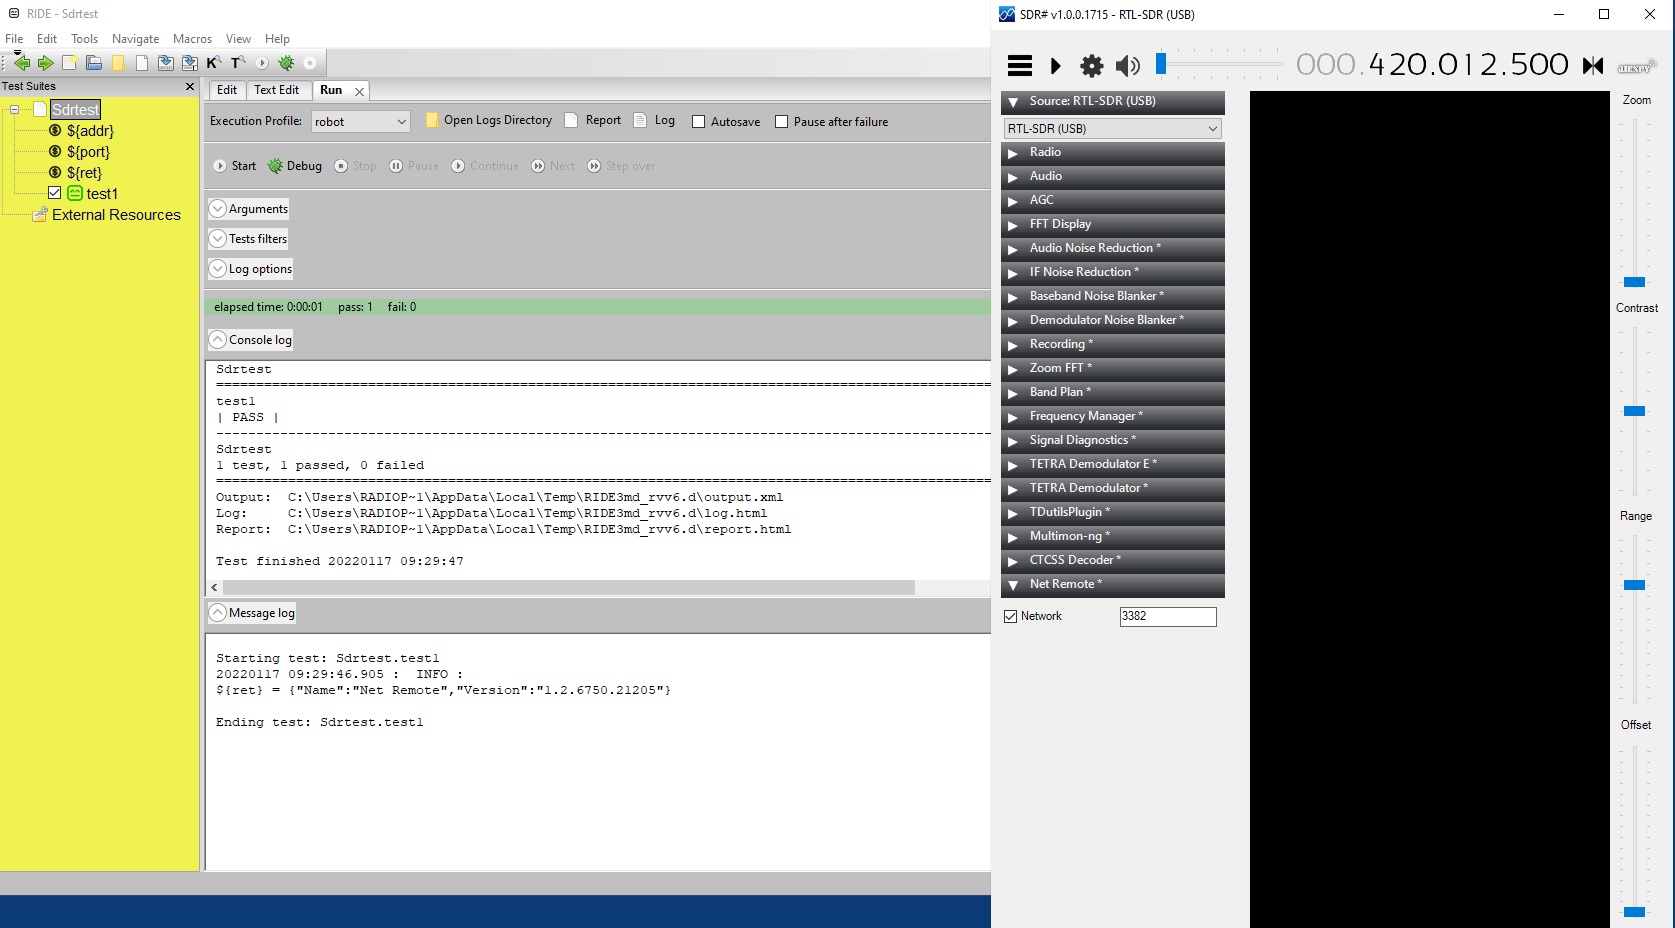Image resolution: width=1675 pixels, height=928 pixels.
Task: Enable Pause after failure checkbox
Action: [x=782, y=122]
